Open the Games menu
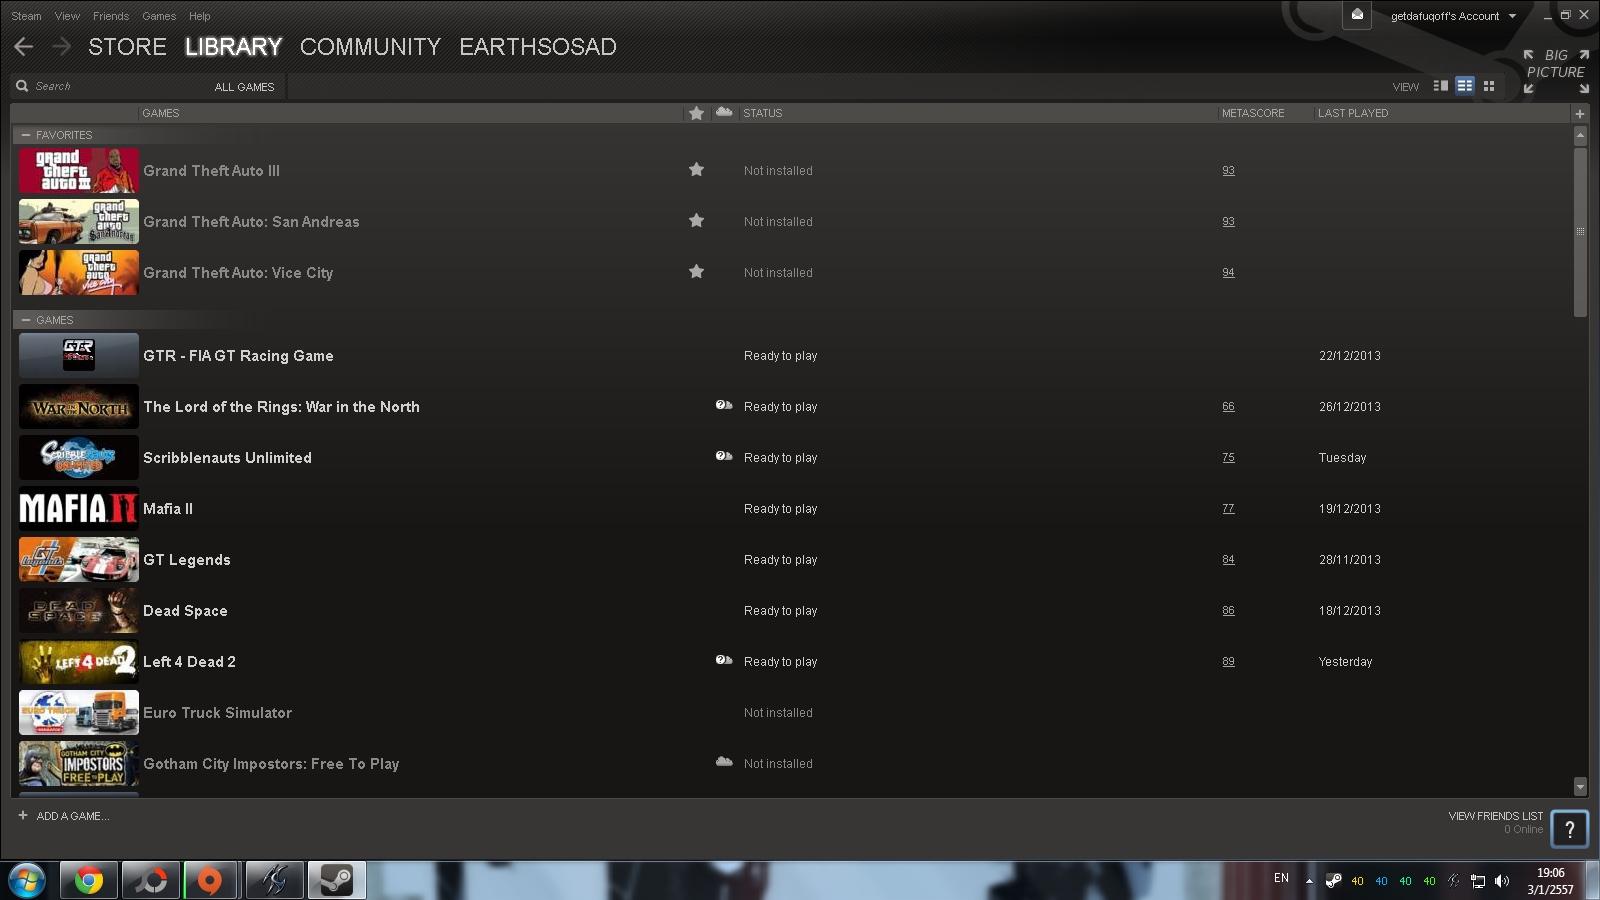Screen dimensions: 1600x900 [x=159, y=16]
